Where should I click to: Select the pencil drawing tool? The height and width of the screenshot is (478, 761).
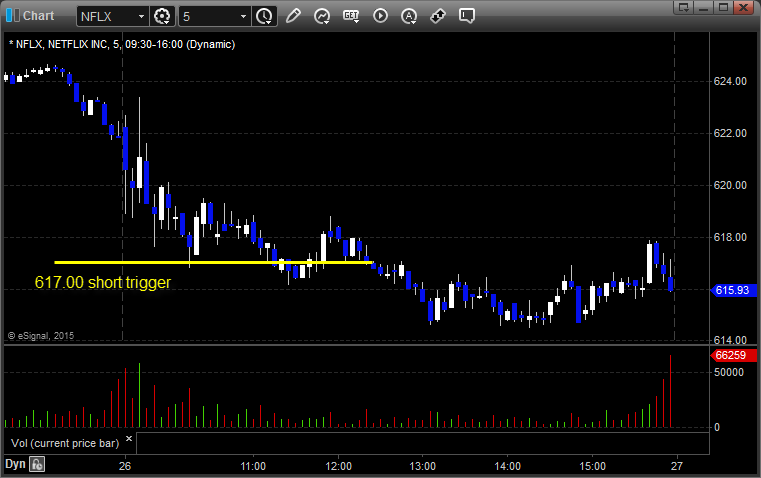pyautogui.click(x=293, y=16)
